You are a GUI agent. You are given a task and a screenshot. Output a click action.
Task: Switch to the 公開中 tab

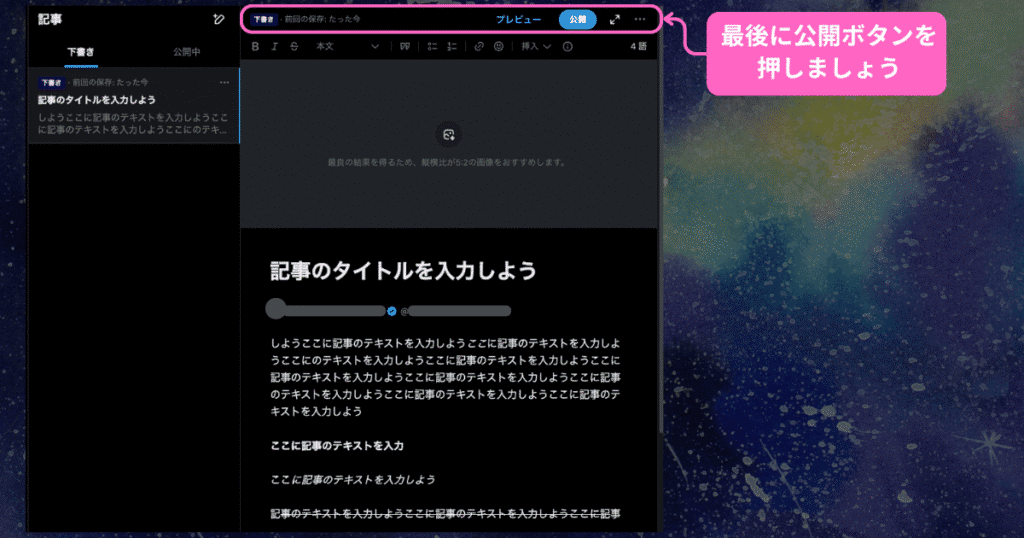tap(187, 52)
